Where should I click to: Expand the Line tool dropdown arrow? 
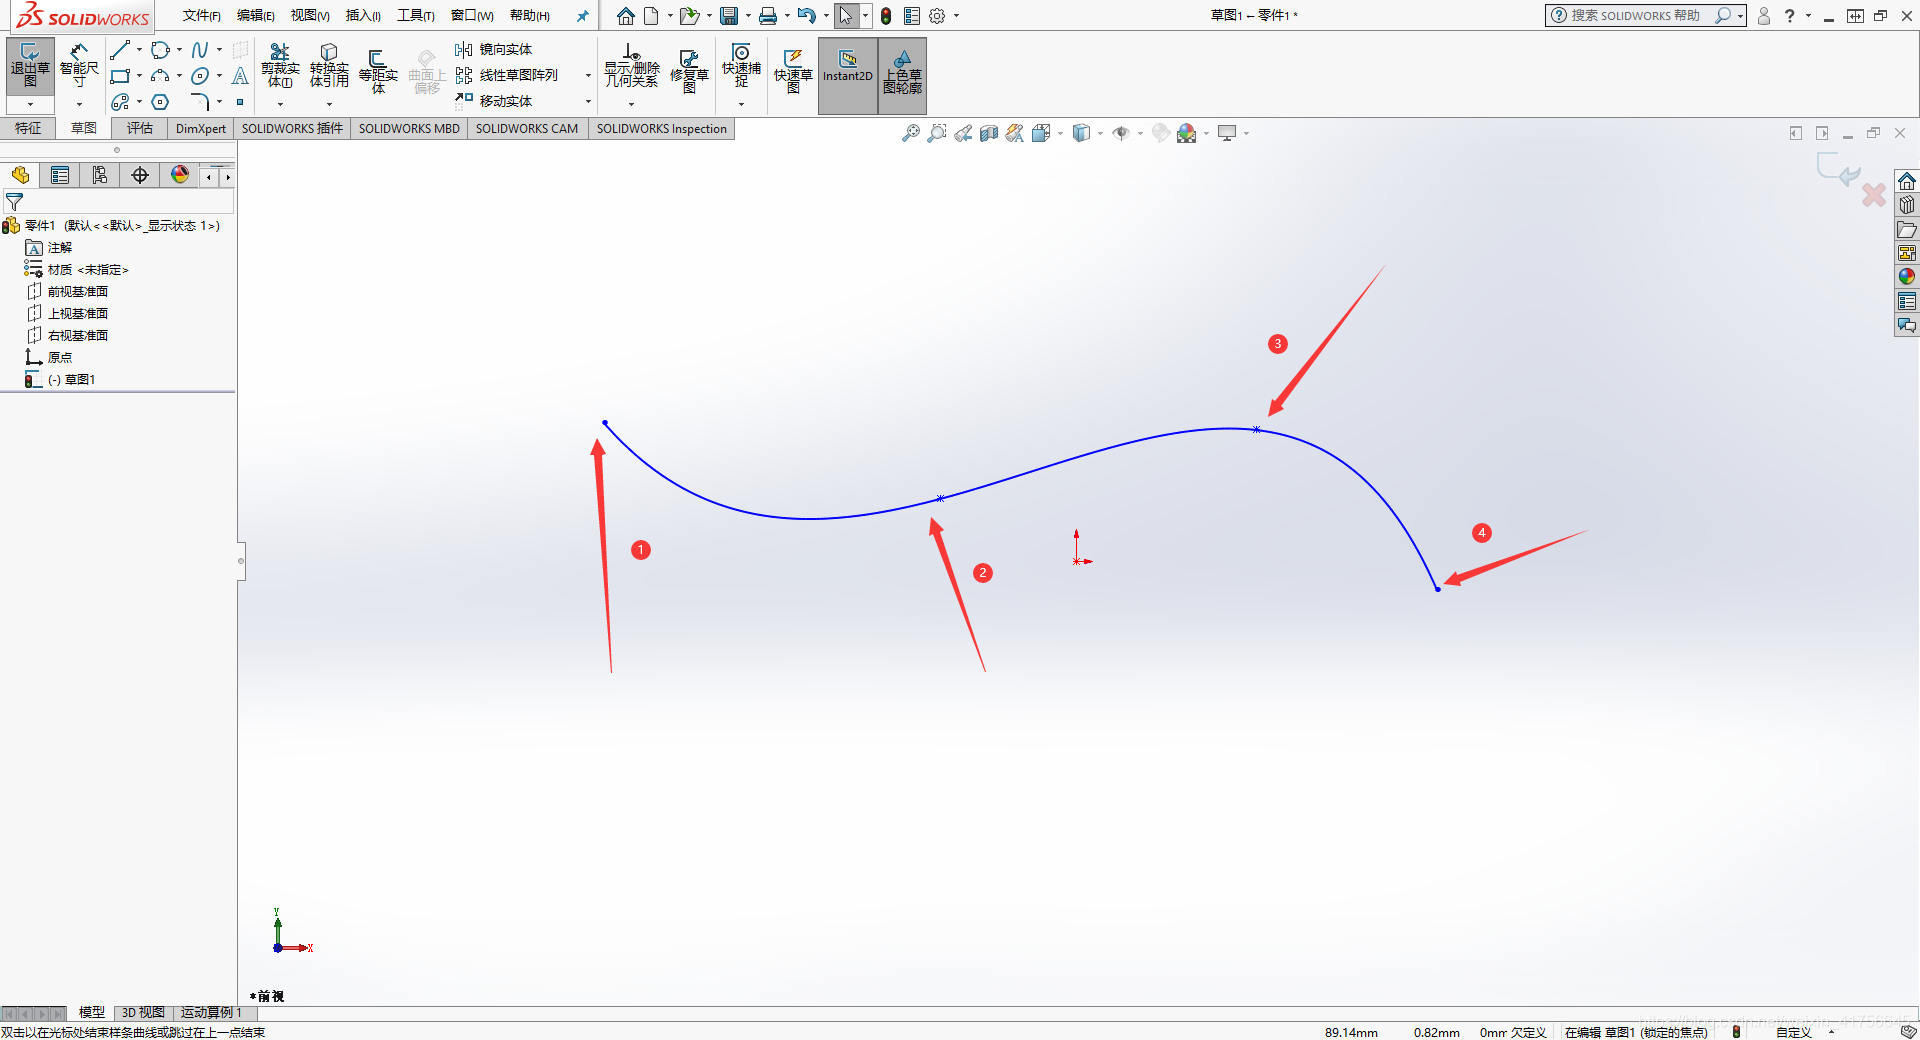tap(139, 50)
